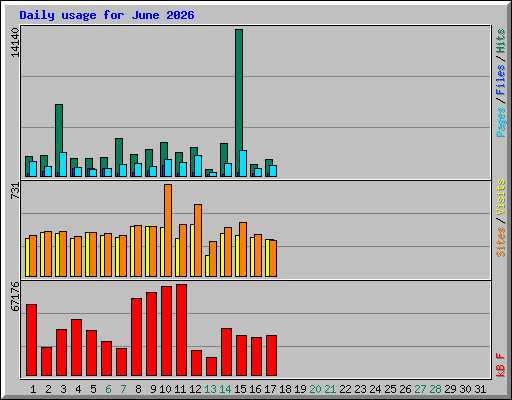The width and height of the screenshot is (512, 400).
Task: Click the green weekend day label '6'
Action: click(x=108, y=389)
